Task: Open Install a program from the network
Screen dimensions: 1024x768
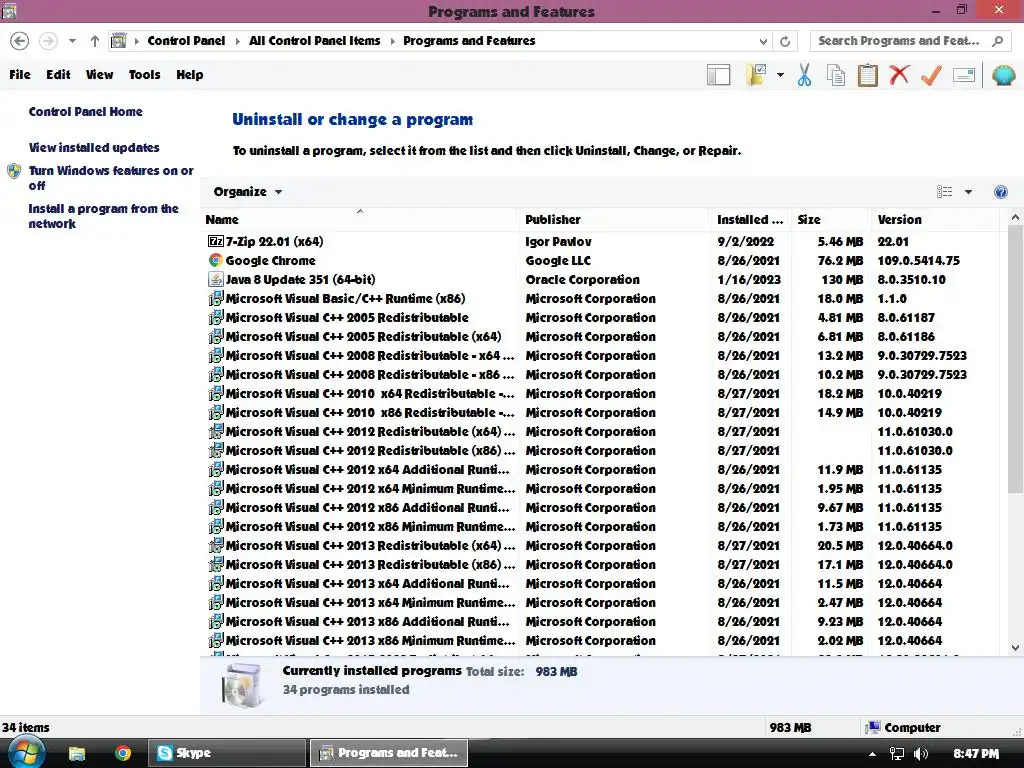Action: click(103, 216)
